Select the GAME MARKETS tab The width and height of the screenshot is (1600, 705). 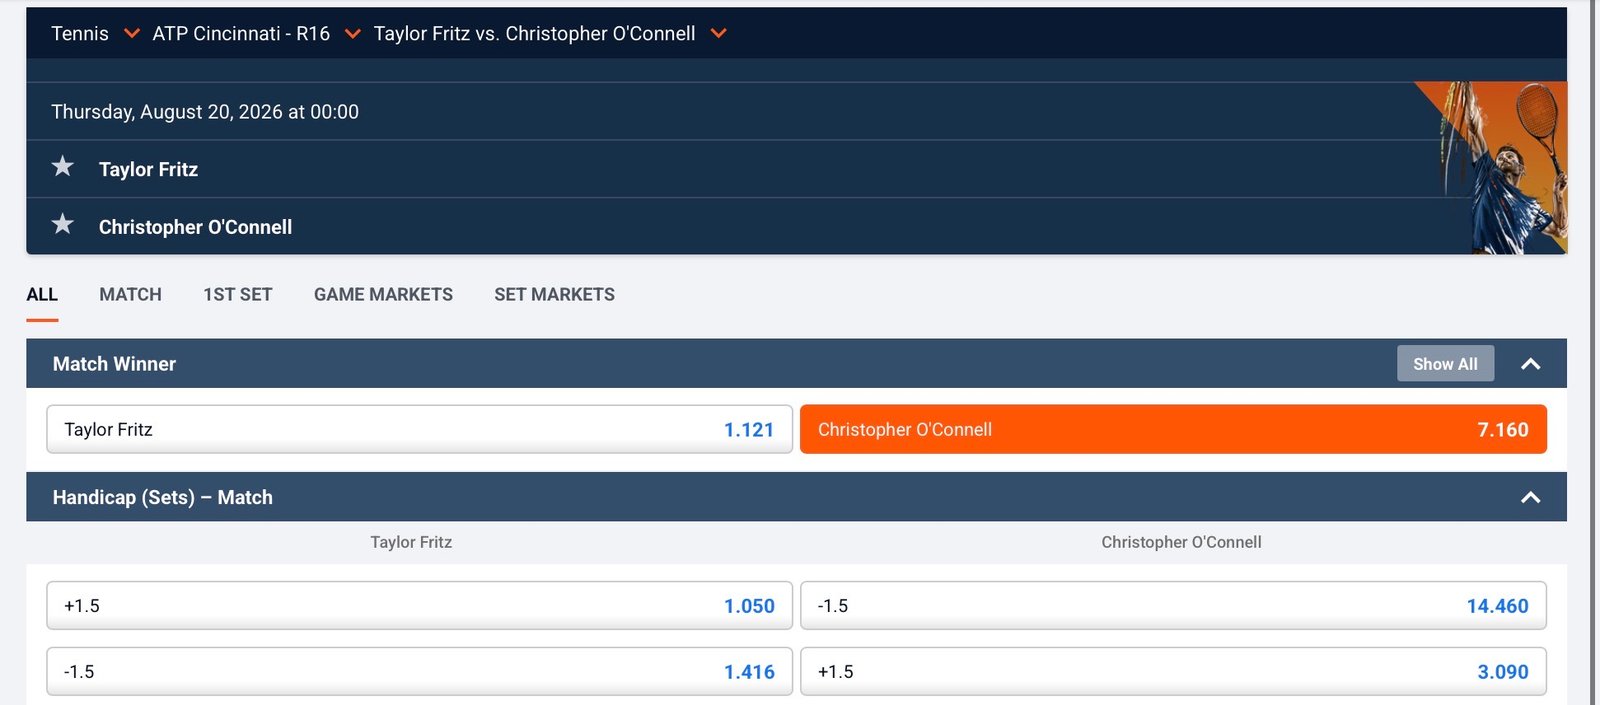pyautogui.click(x=383, y=295)
